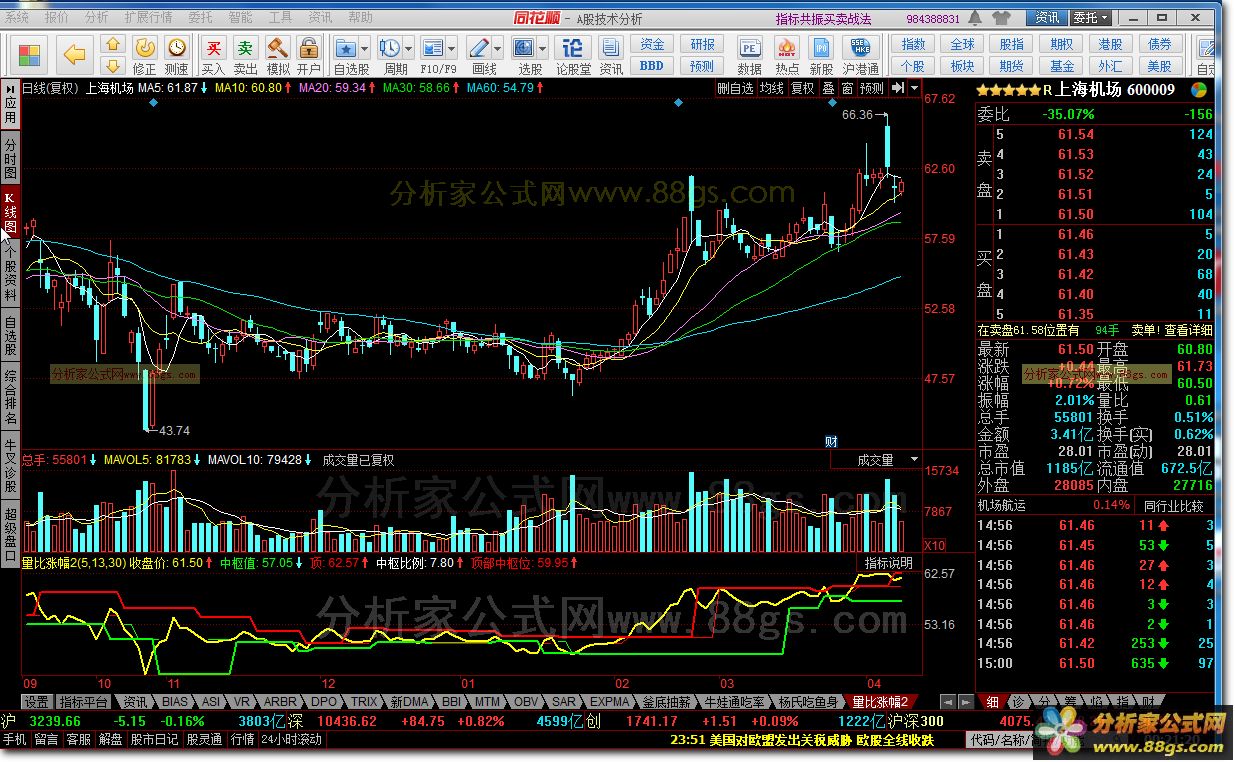
Task: Toggle 预测 forecast in chart header
Action: [873, 89]
